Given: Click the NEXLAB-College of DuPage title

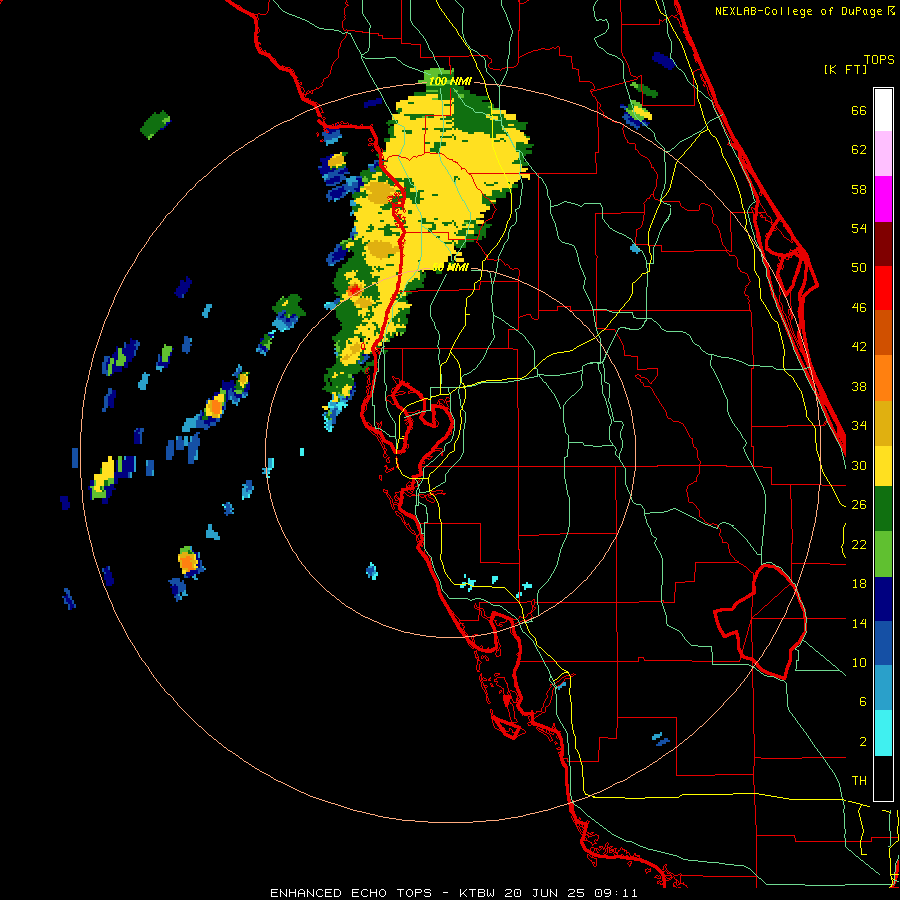Looking at the screenshot, I should (798, 11).
